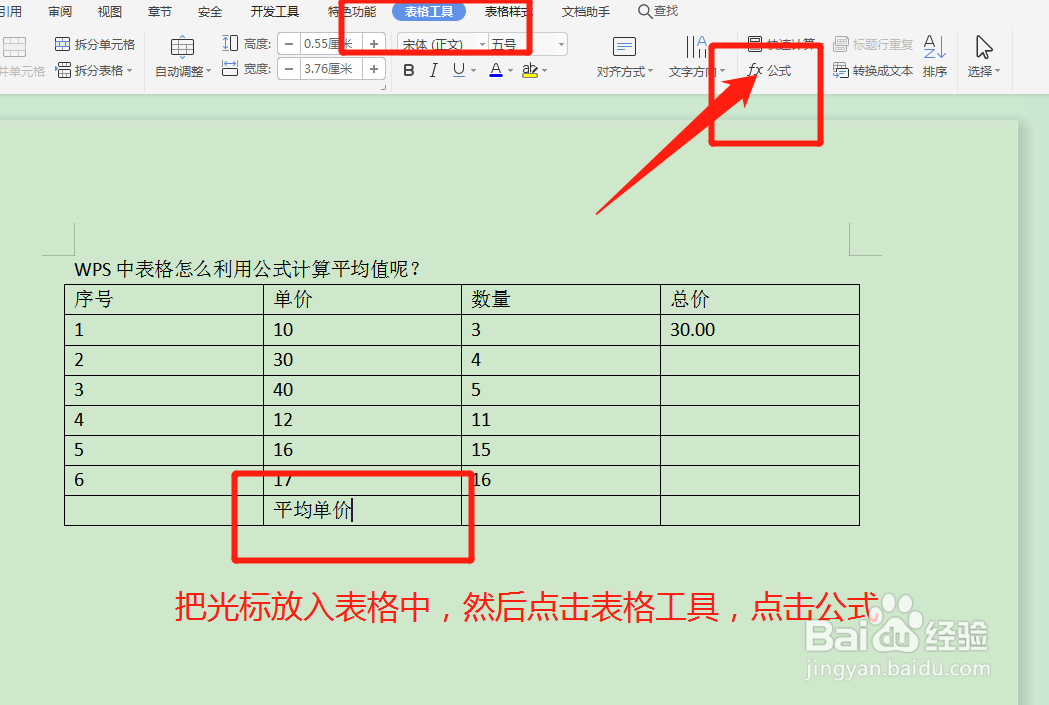Click the header cell 序号
Viewport: 1049px width, 705px height.
164,299
